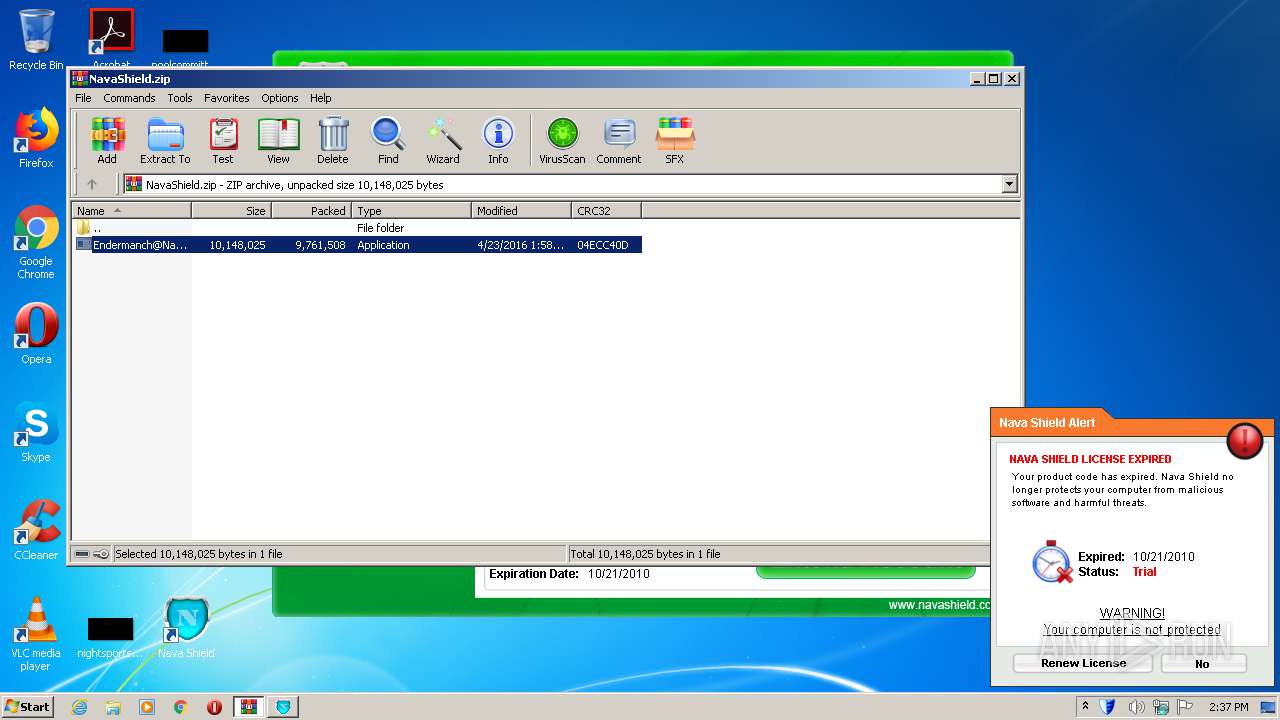Launch Firefox from desktop
This screenshot has width=1280, height=720.
pyautogui.click(x=36, y=139)
